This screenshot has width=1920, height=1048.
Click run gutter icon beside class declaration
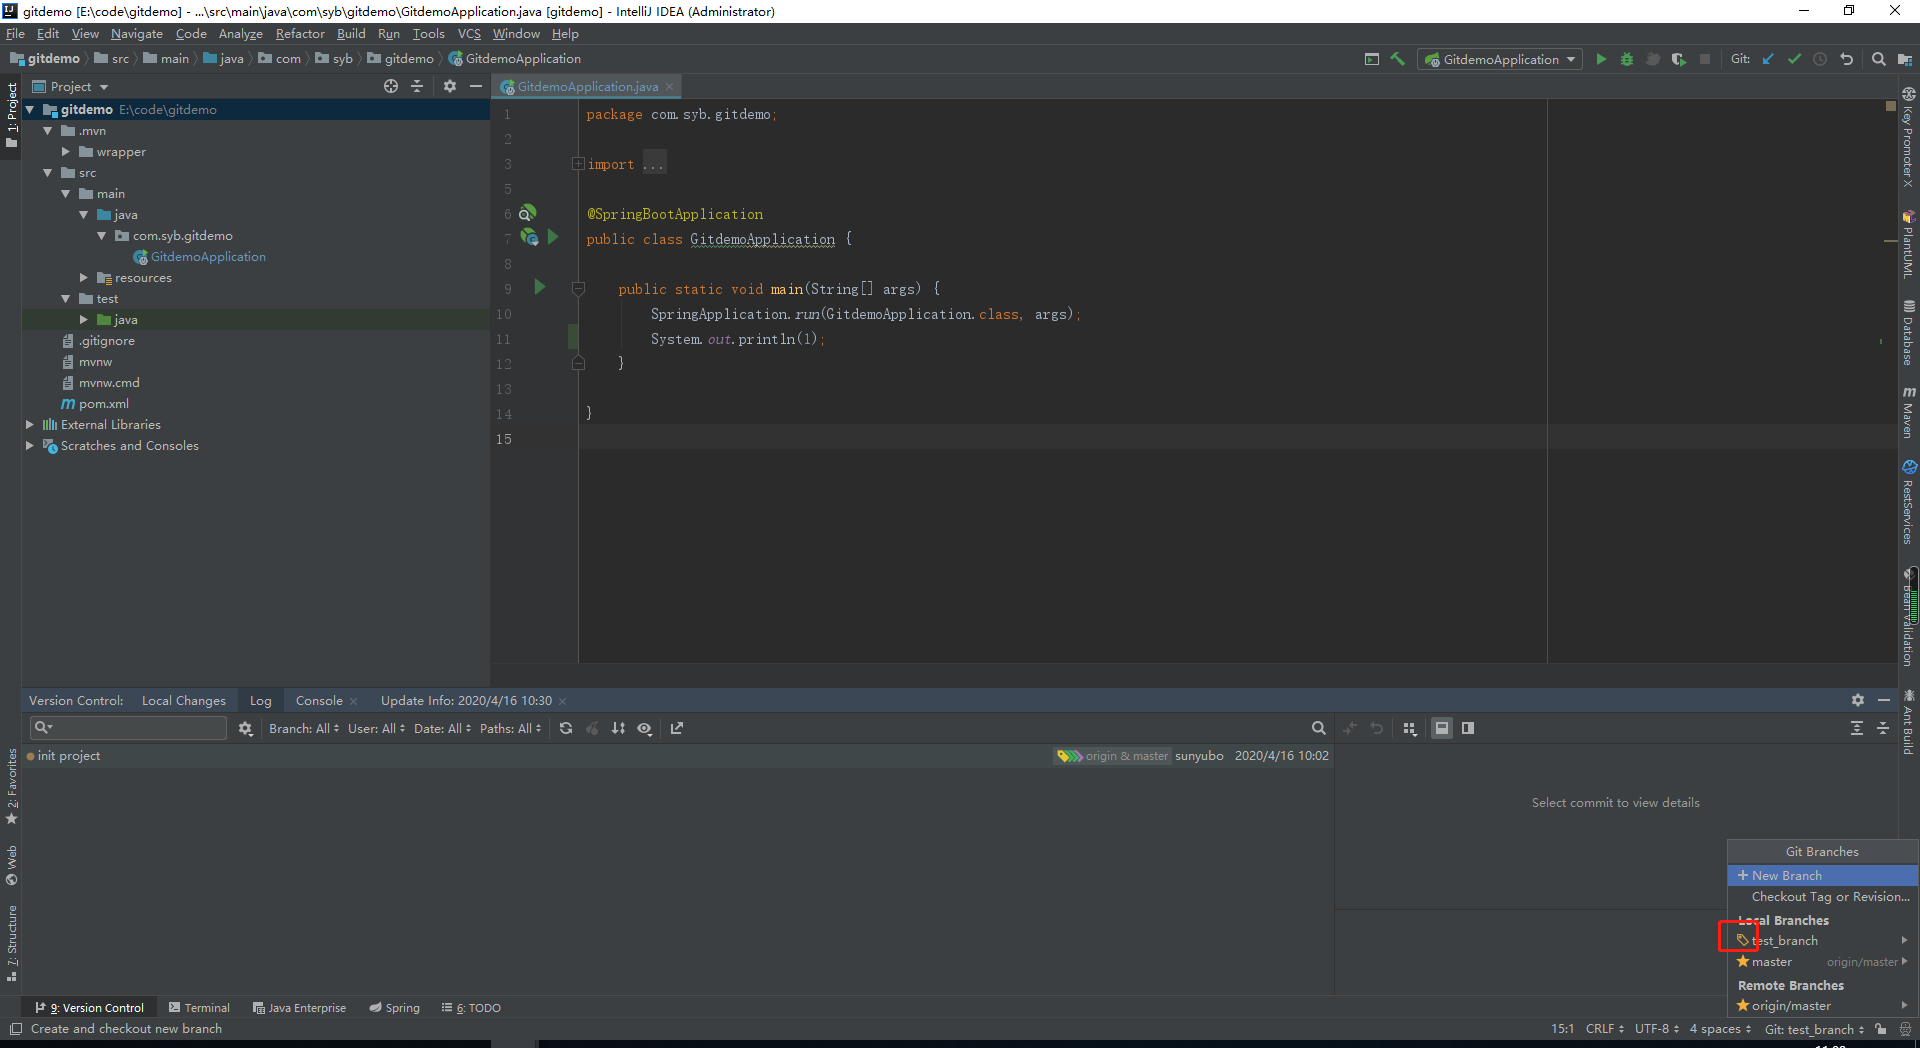tap(553, 237)
